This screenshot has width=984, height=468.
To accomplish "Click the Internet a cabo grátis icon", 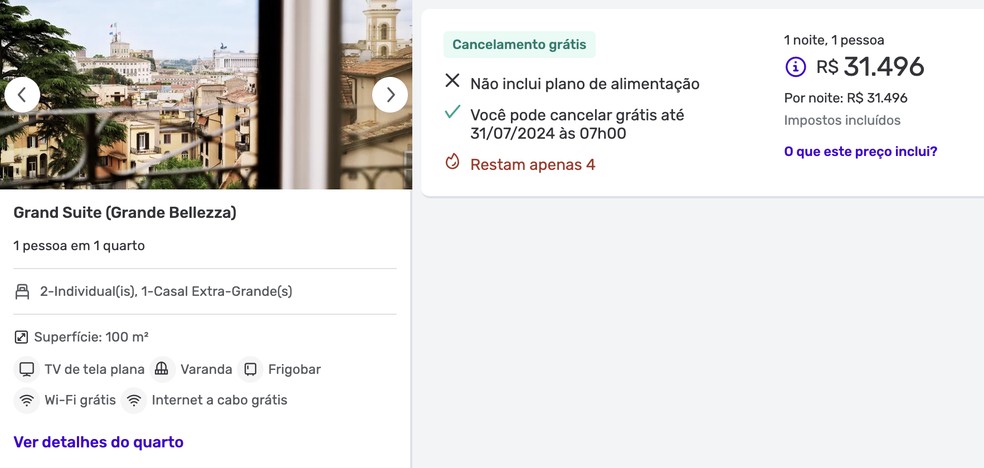I will 134,400.
